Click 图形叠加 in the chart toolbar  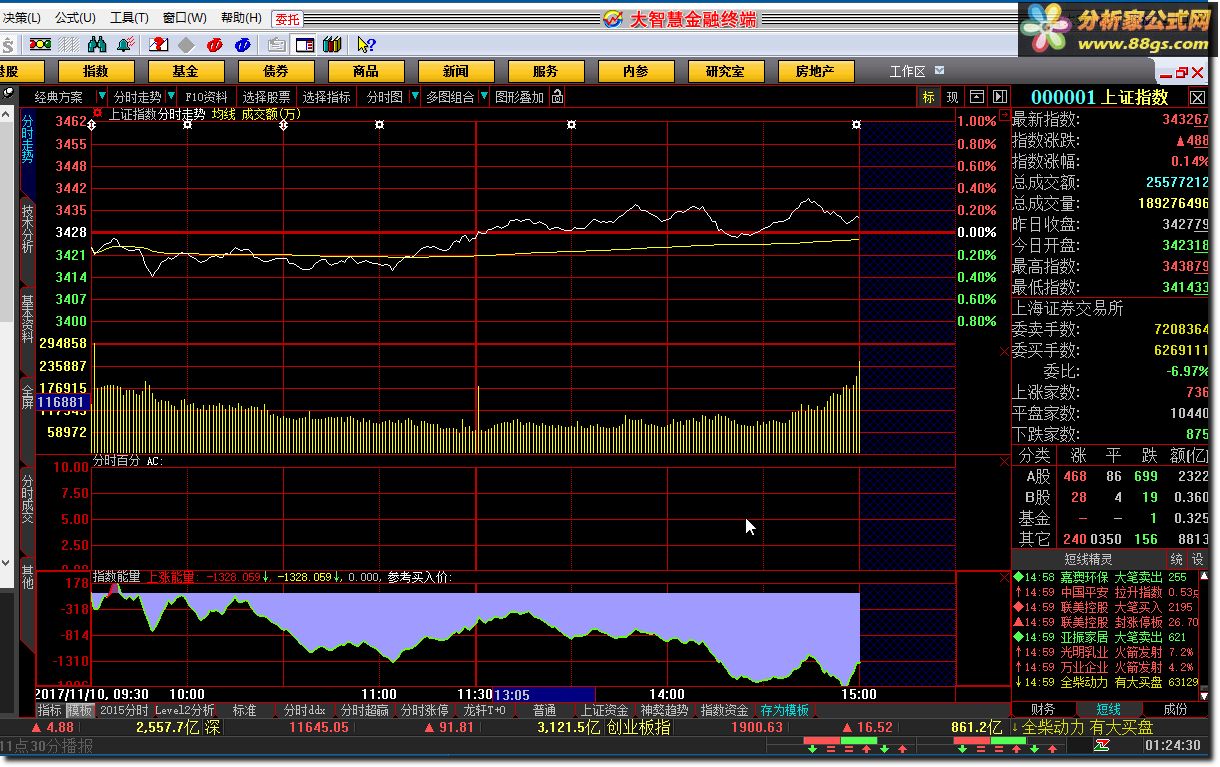point(520,97)
